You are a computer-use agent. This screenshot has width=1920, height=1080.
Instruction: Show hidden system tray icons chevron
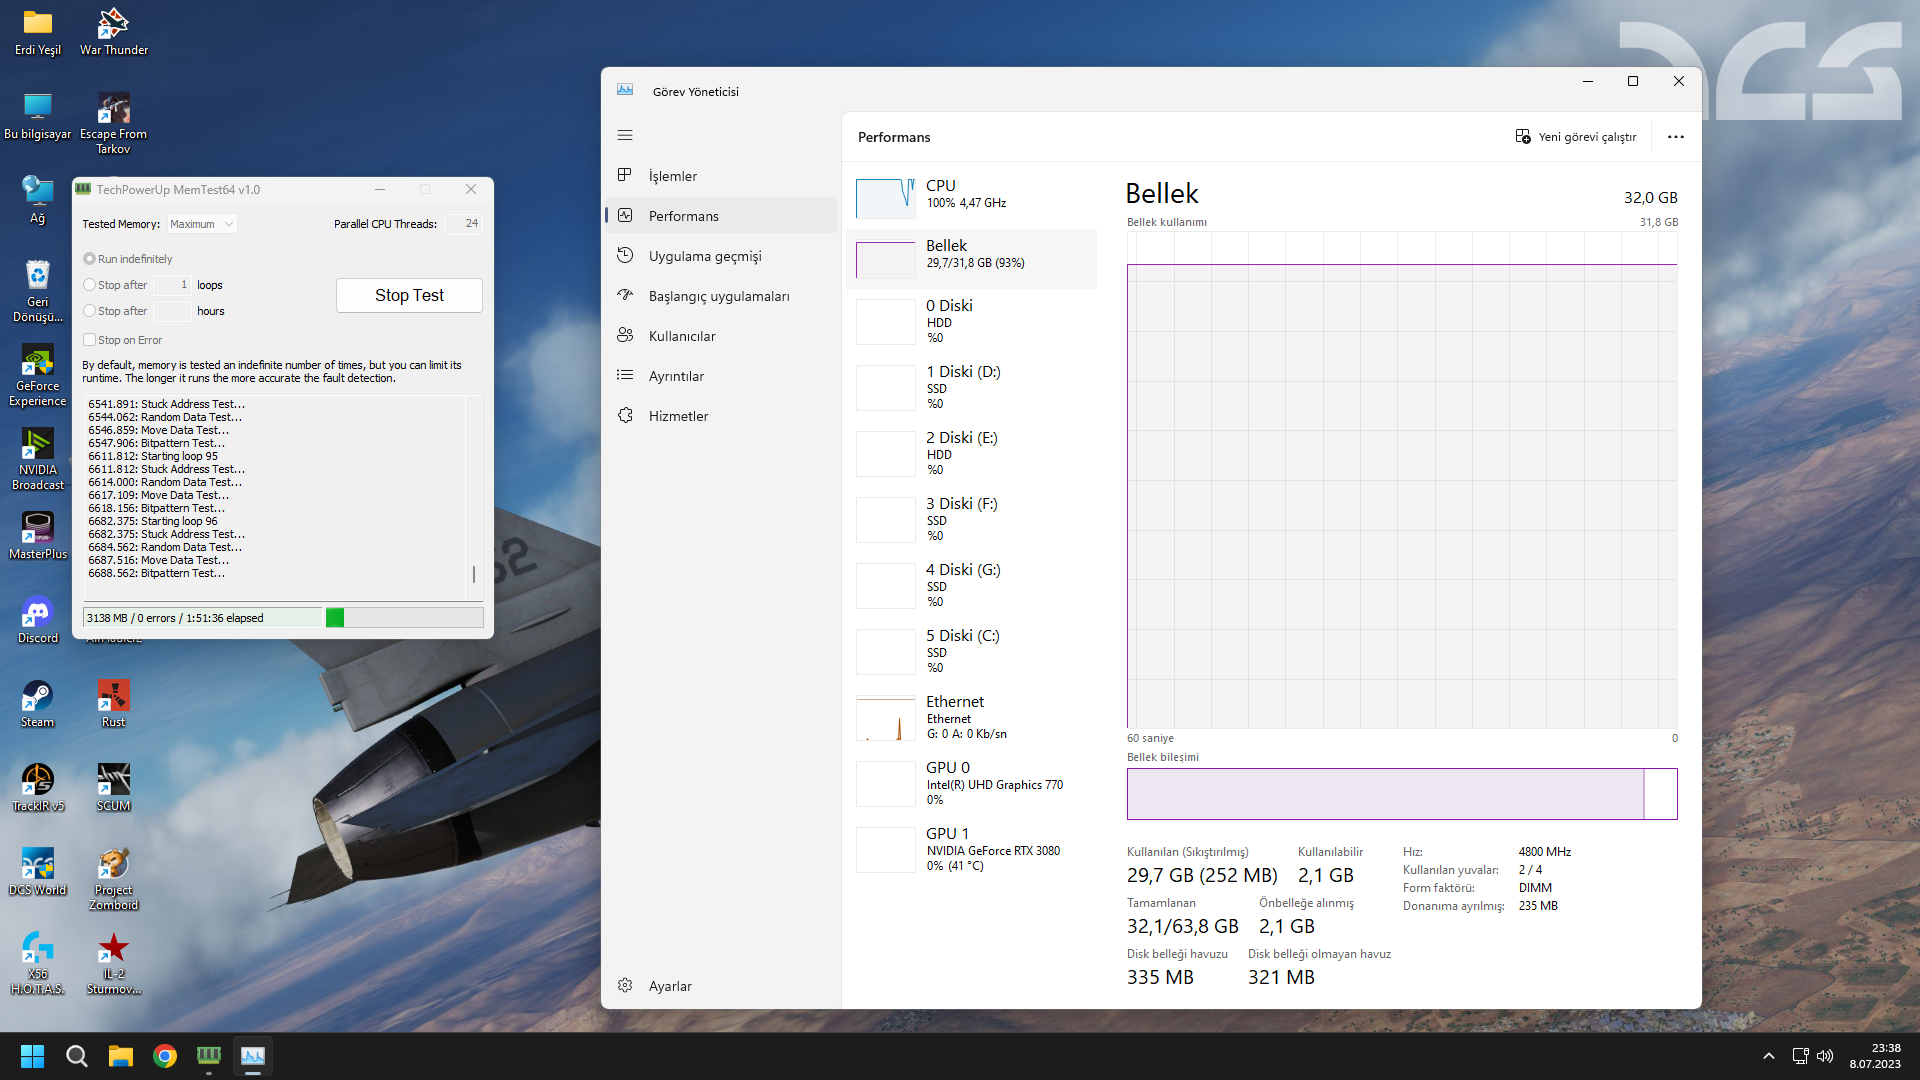pos(1768,1056)
